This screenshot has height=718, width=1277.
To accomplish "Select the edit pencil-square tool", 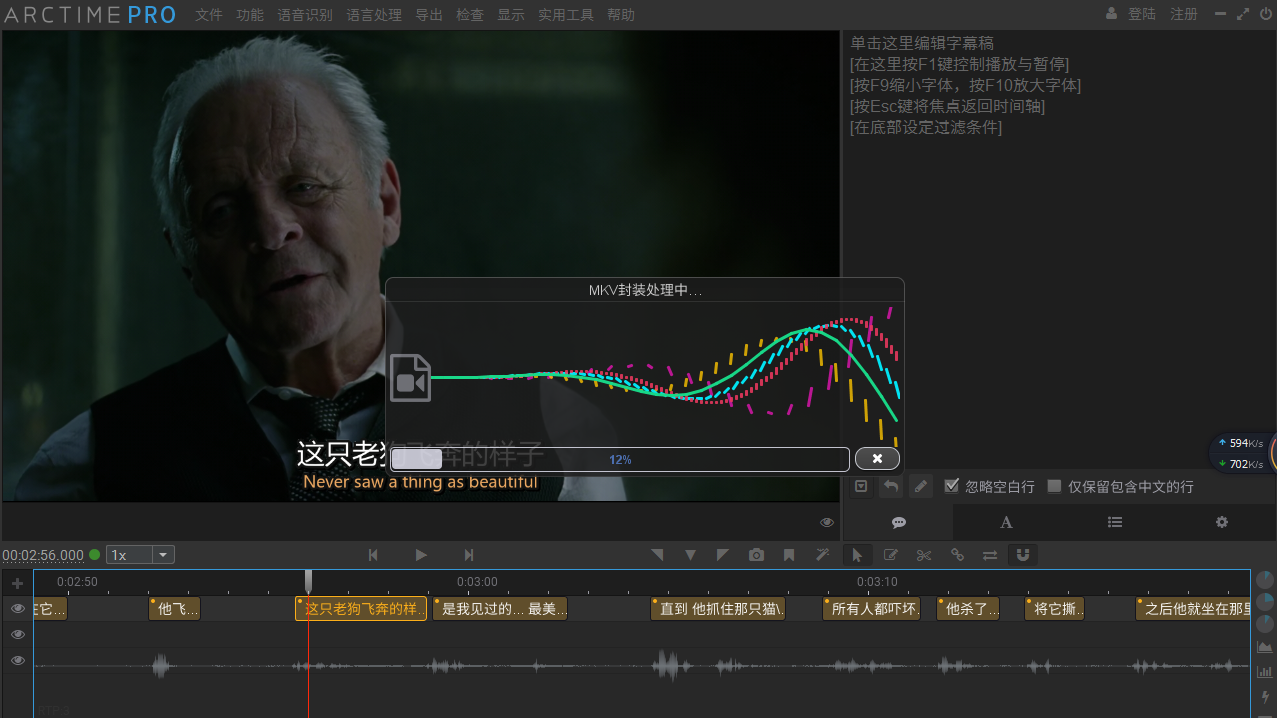I will [x=890, y=554].
